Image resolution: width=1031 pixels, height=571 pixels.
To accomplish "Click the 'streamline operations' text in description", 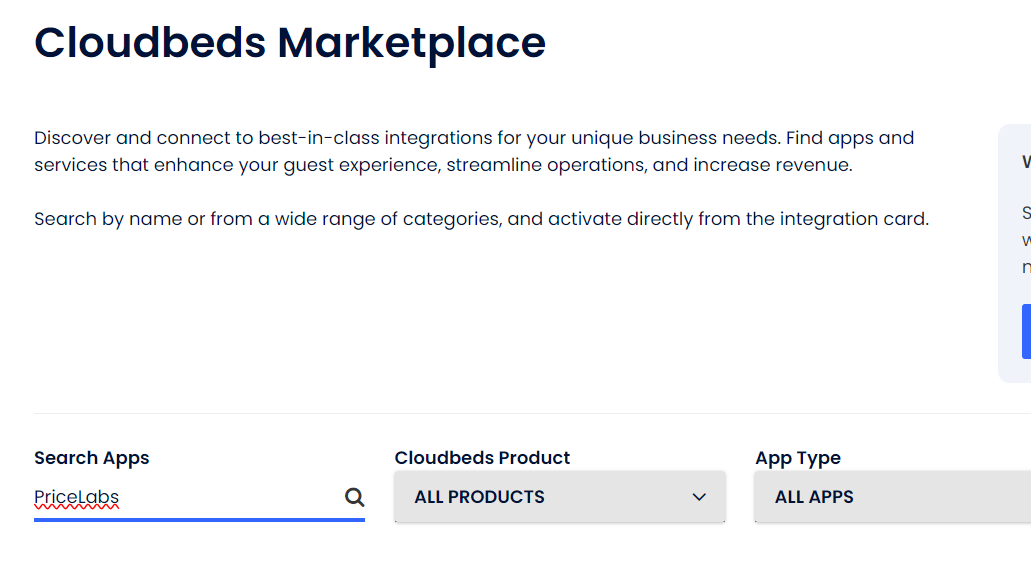I will 546,164.
